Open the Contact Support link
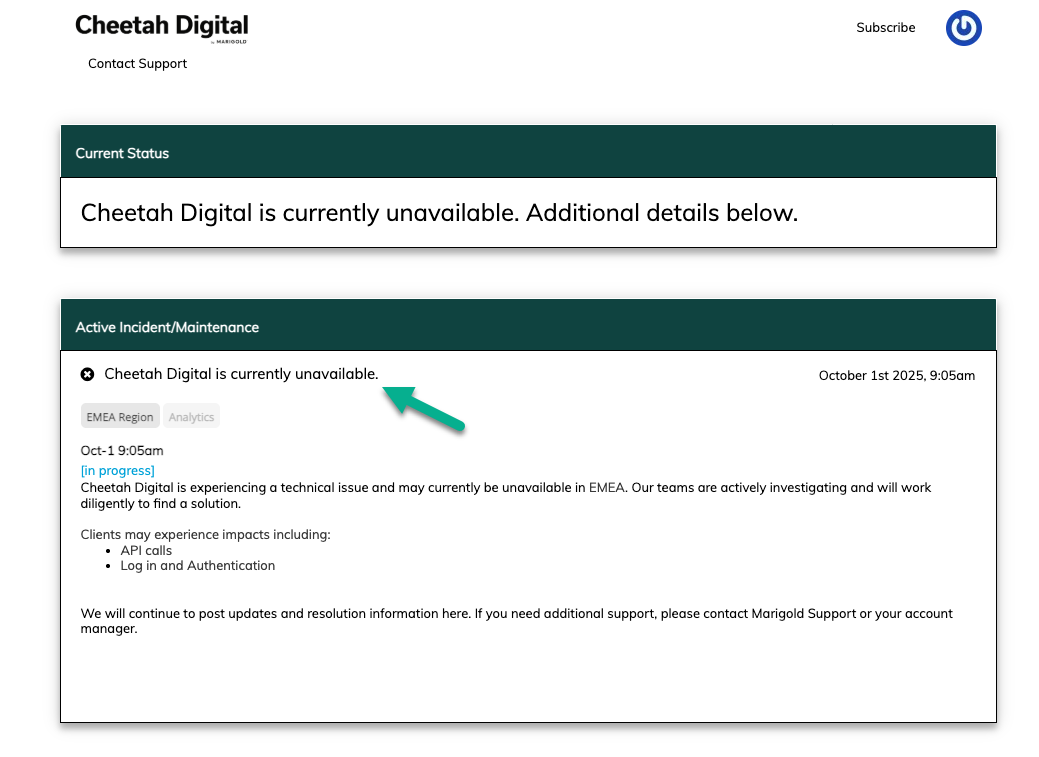This screenshot has height=757, width=1039. [137, 64]
